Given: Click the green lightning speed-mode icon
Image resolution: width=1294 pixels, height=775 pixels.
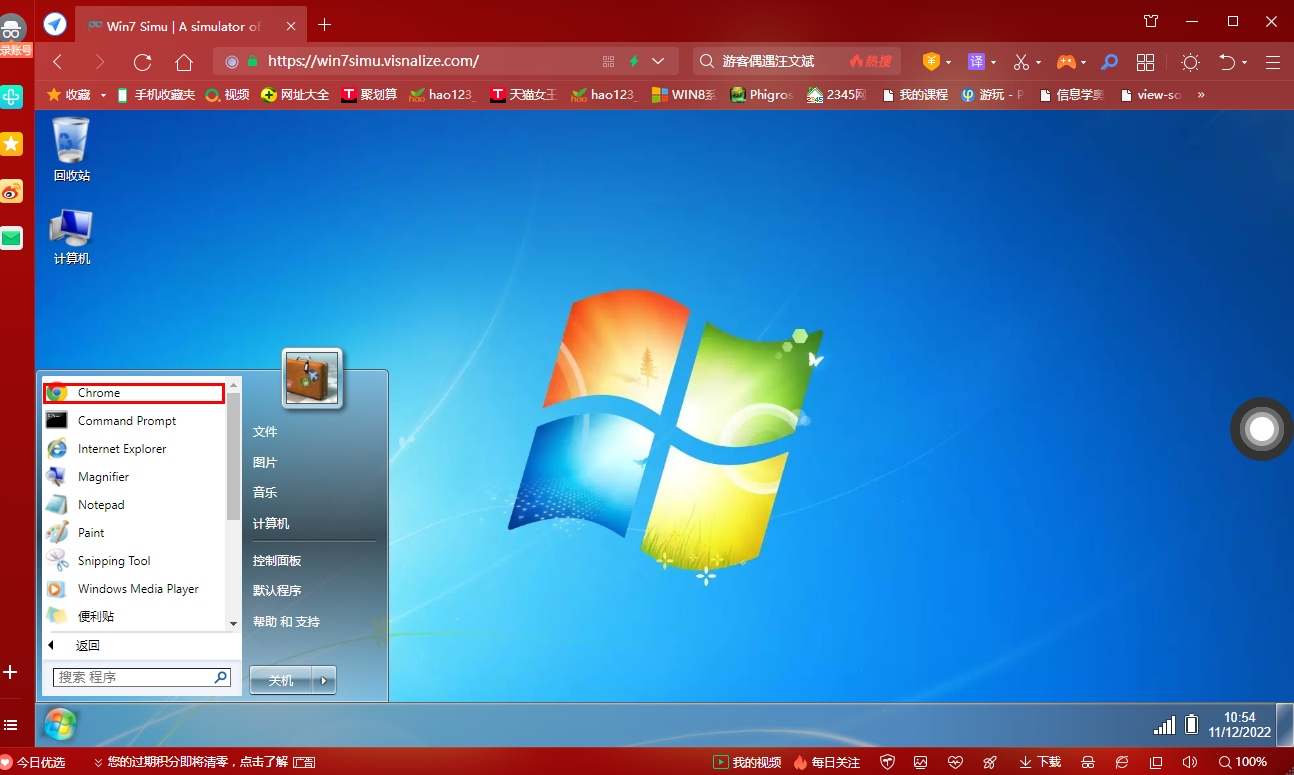Looking at the screenshot, I should (633, 62).
